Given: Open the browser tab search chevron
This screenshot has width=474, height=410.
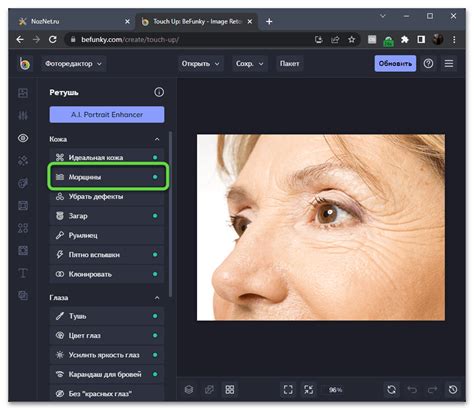Looking at the screenshot, I should [x=383, y=16].
